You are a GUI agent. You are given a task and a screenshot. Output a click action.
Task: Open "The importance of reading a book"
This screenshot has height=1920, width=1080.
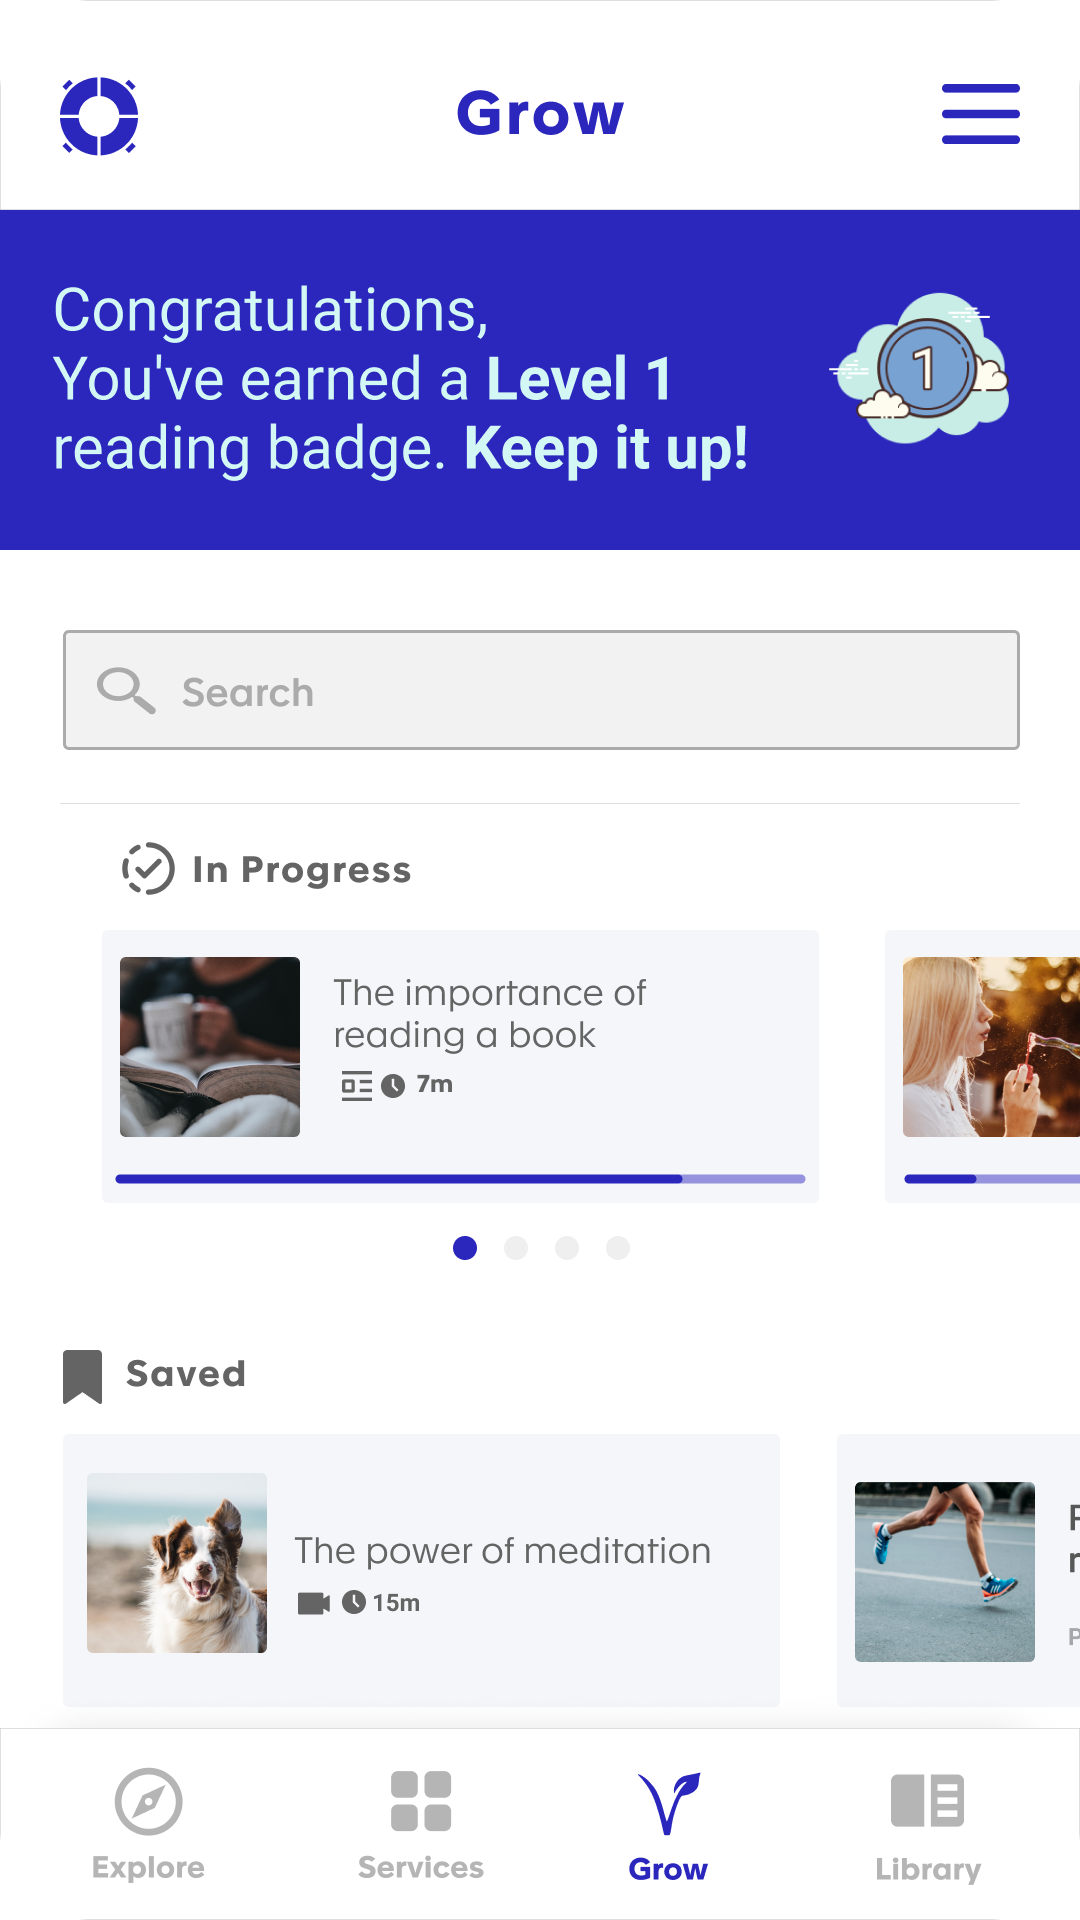pos(490,1013)
